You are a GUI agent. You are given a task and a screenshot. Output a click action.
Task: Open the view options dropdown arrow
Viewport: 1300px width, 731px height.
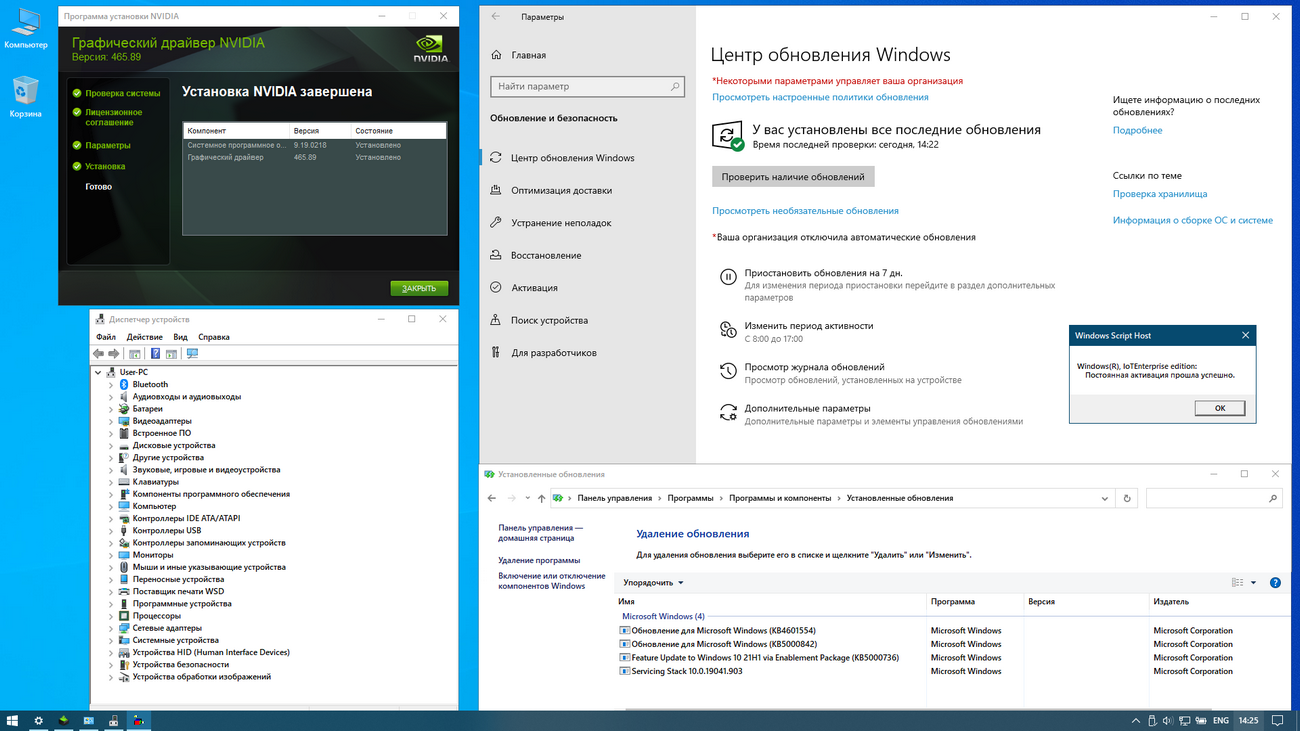pos(1254,582)
